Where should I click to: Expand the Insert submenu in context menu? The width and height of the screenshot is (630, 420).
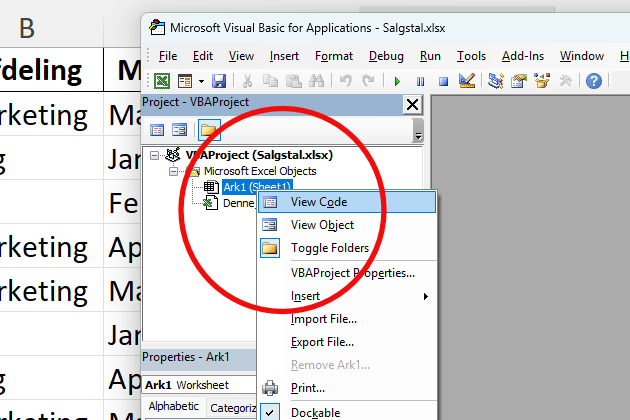click(x=305, y=296)
